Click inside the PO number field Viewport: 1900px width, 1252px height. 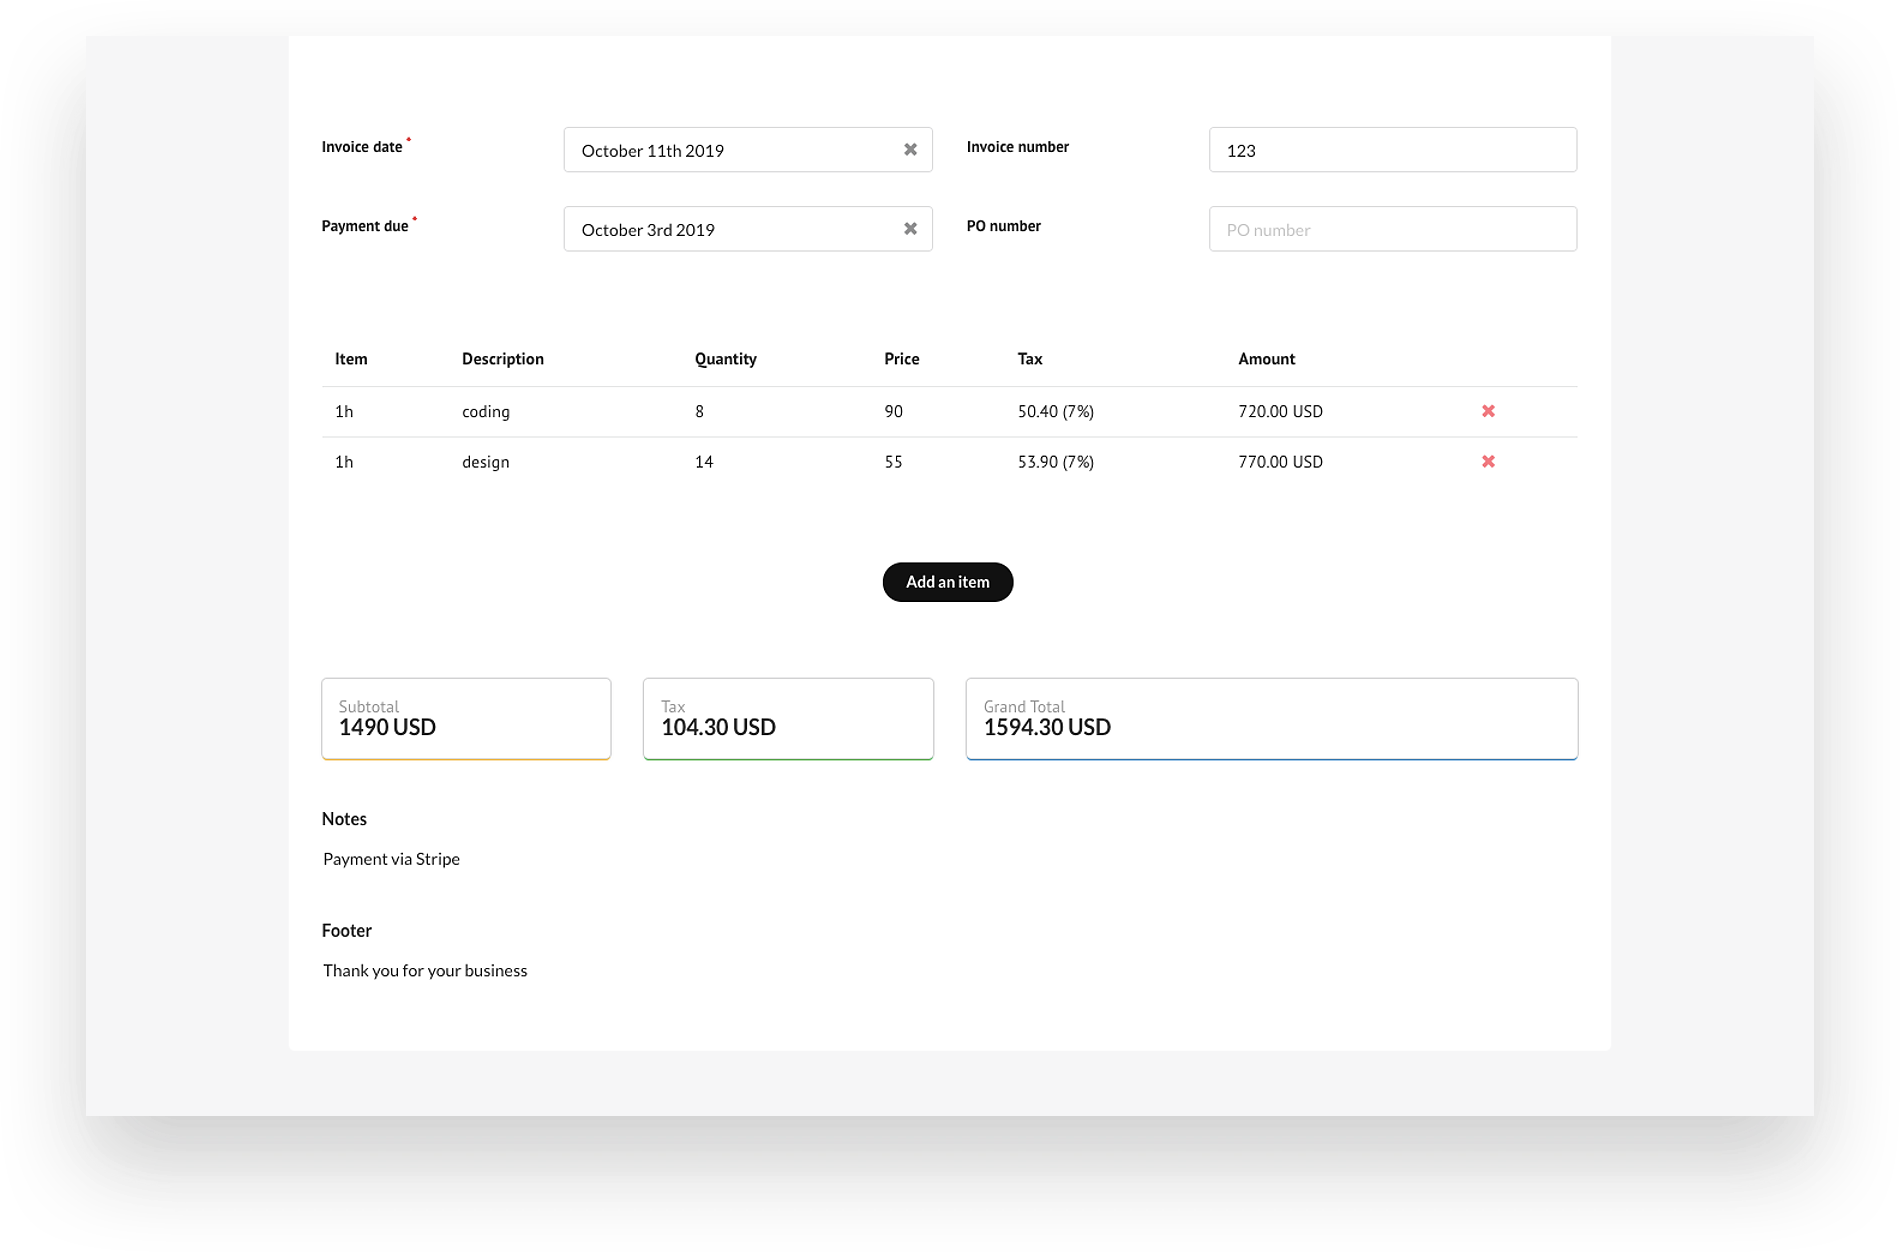tap(1392, 228)
